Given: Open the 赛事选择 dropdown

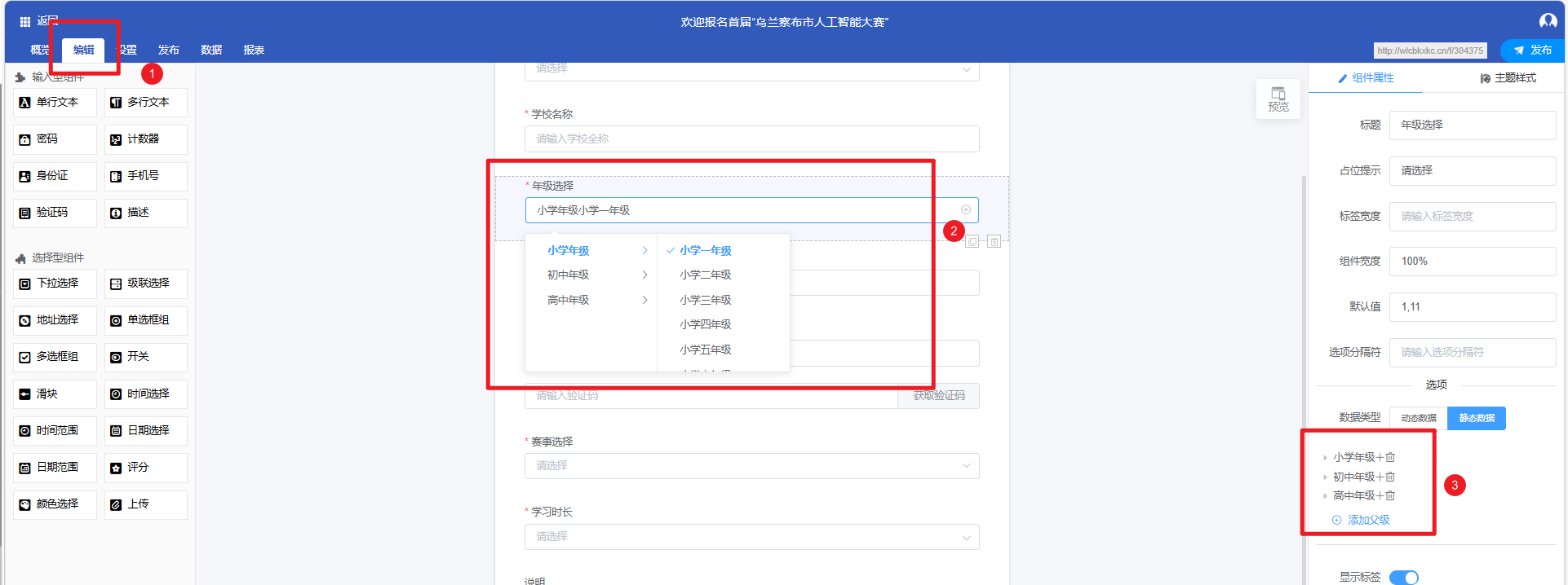Looking at the screenshot, I should click(751, 466).
